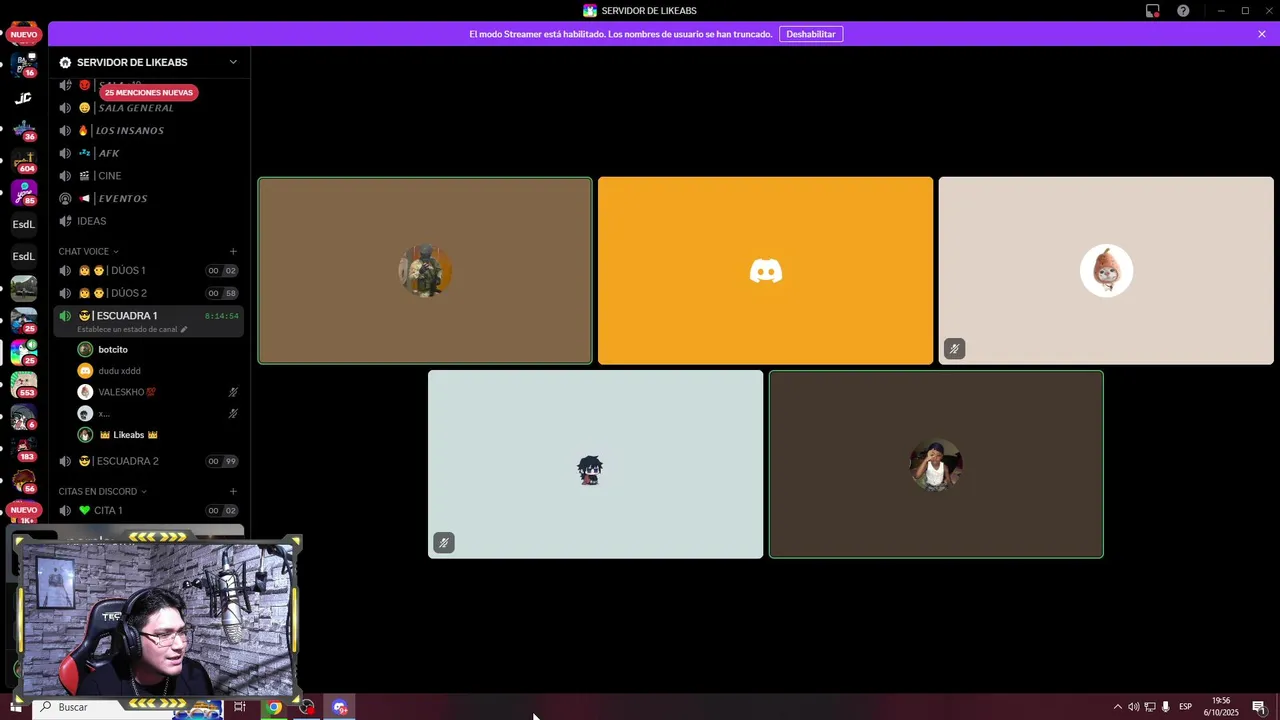The width and height of the screenshot is (1280, 720).
Task: Click the muted mic icon beside VALESKHO
Action: [233, 392]
